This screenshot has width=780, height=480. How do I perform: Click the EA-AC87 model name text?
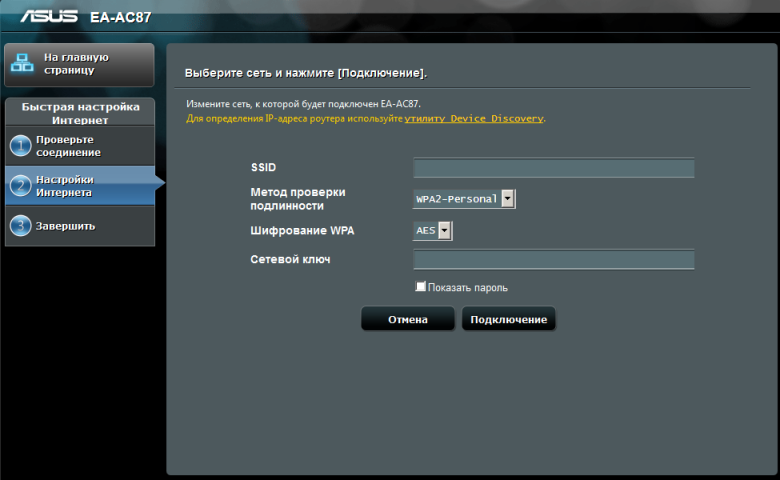[120, 17]
